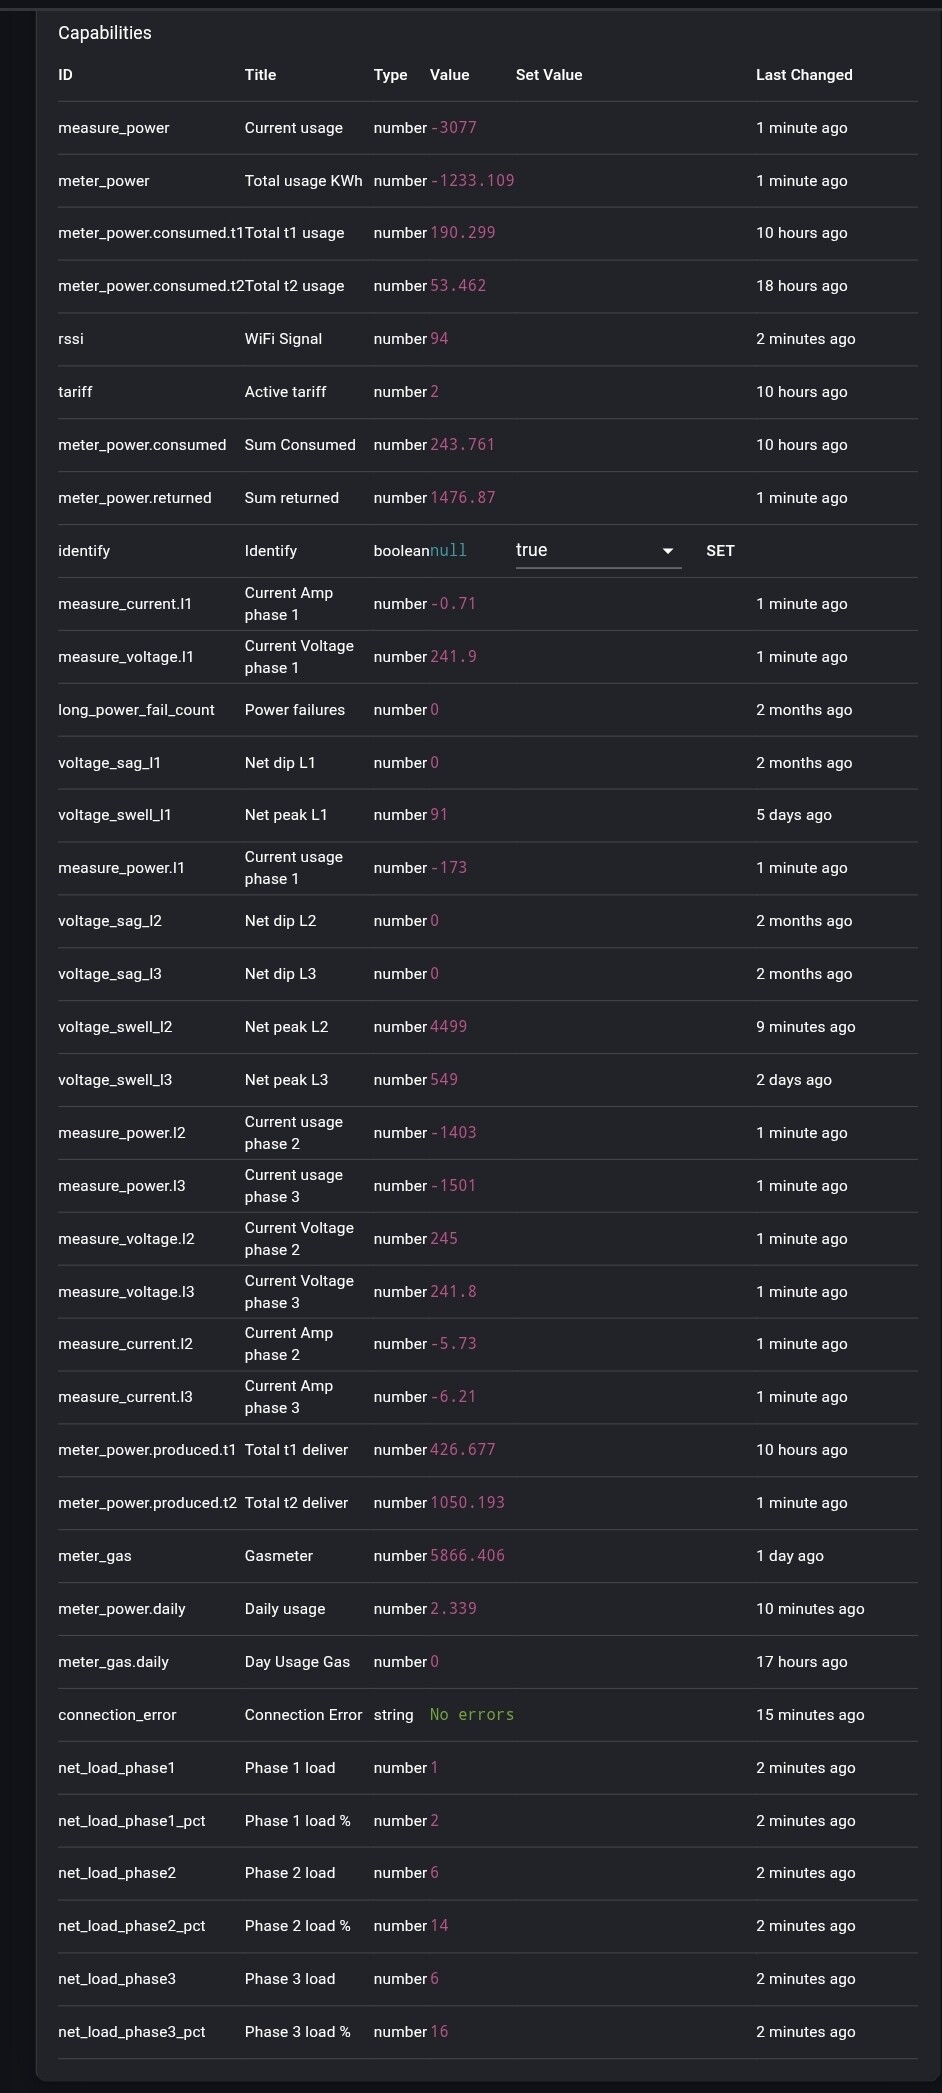Select the measure_power capability ID
The width and height of the screenshot is (942, 2093).
(114, 128)
